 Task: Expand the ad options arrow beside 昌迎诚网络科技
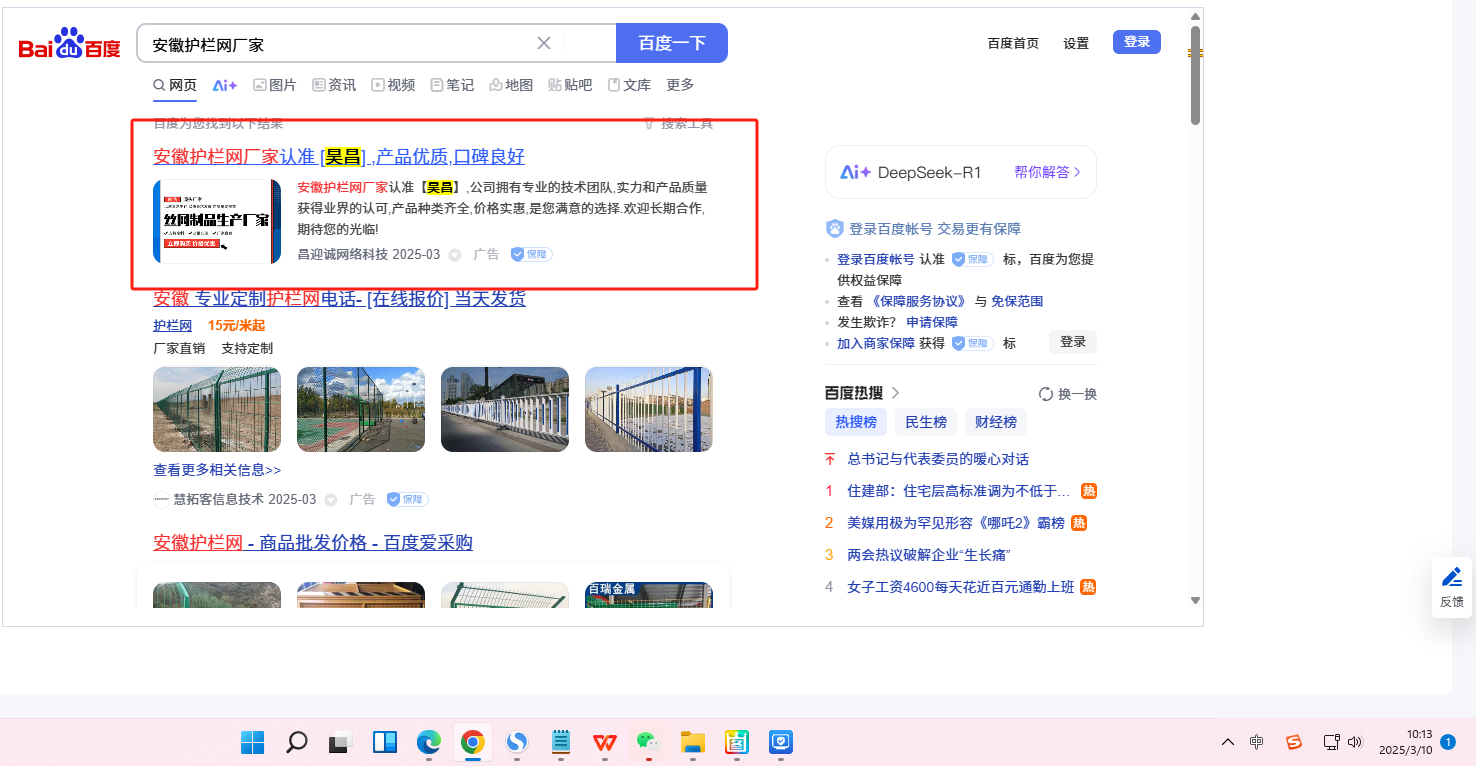pos(455,255)
